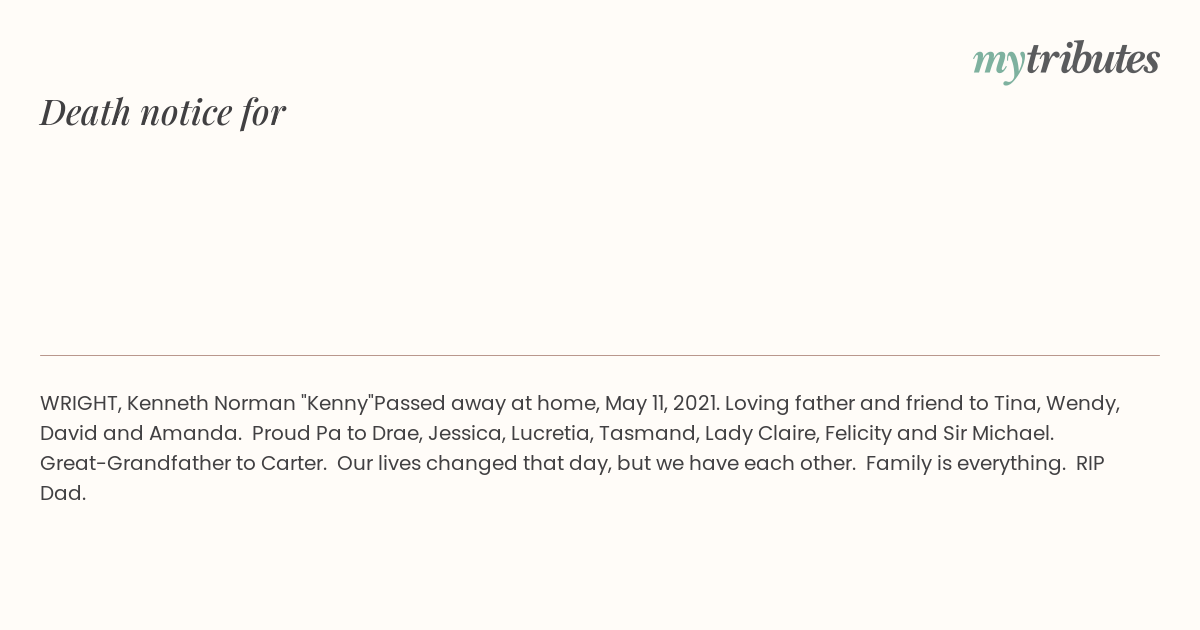This screenshot has height=630, width=1200.
Task: Click the word "RIP" near the end
Action: click(x=1091, y=464)
